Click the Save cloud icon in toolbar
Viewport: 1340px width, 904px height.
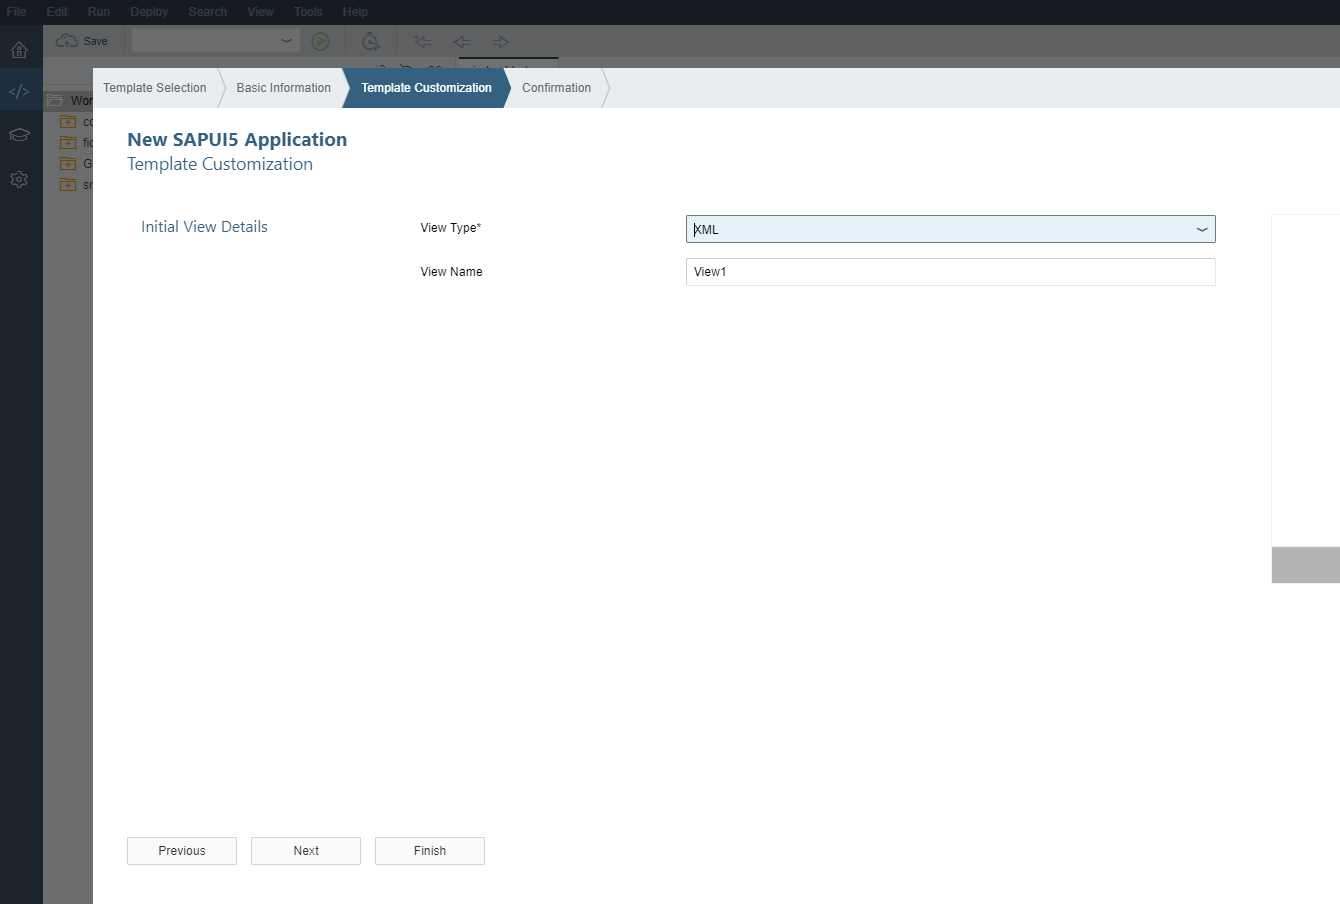click(x=67, y=41)
